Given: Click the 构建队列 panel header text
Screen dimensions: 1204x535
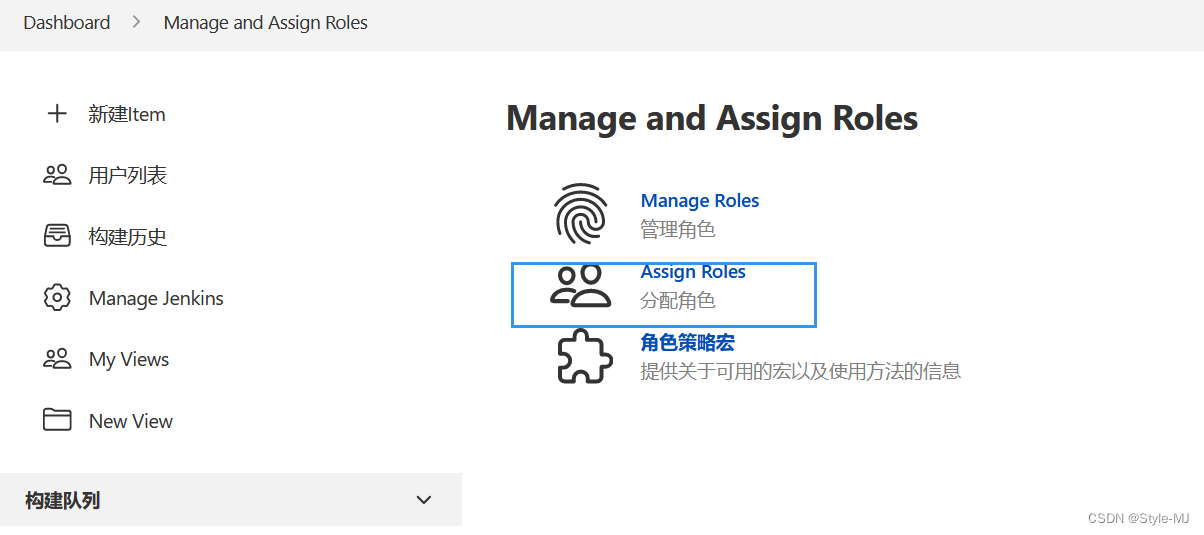Looking at the screenshot, I should point(62,500).
